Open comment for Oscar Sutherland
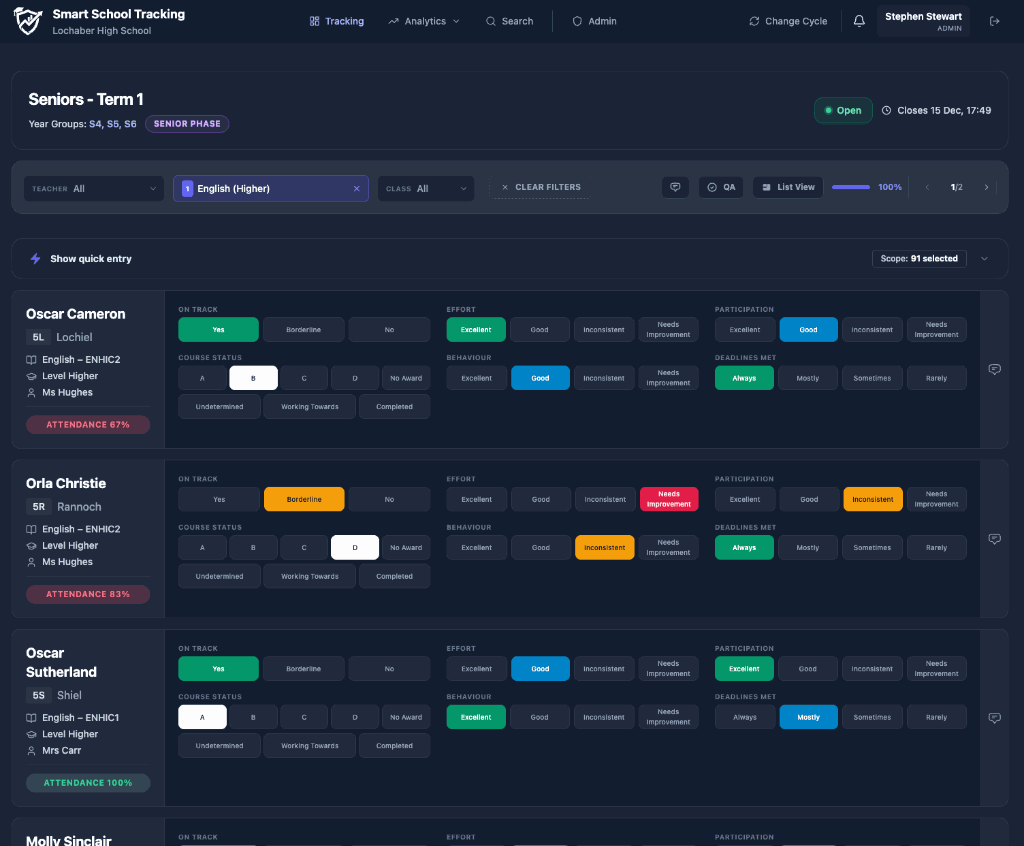Image resolution: width=1024 pixels, height=846 pixels. click(994, 718)
